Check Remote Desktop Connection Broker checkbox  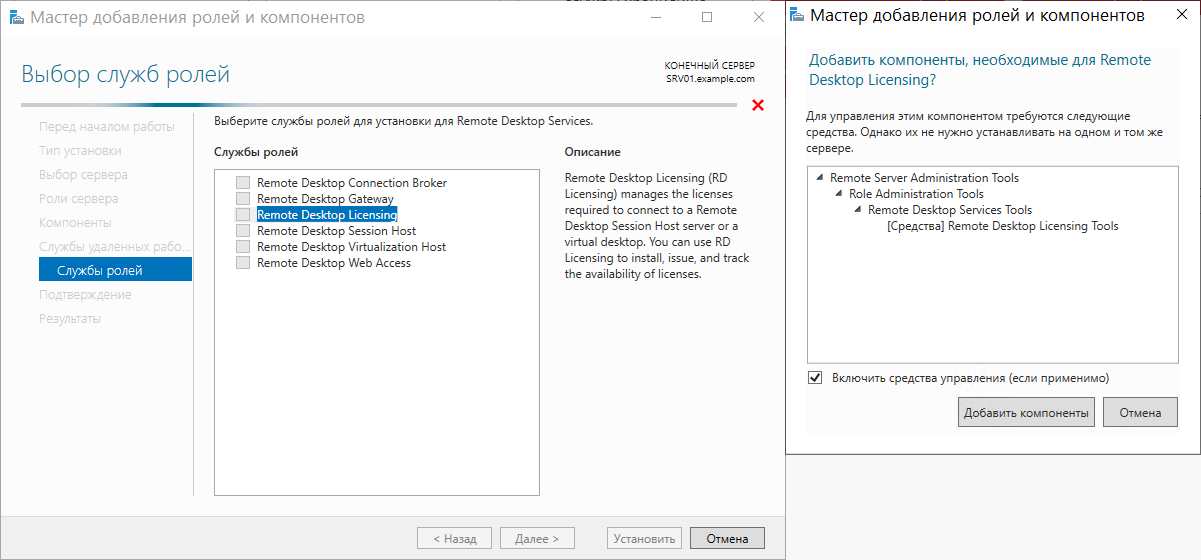point(243,183)
